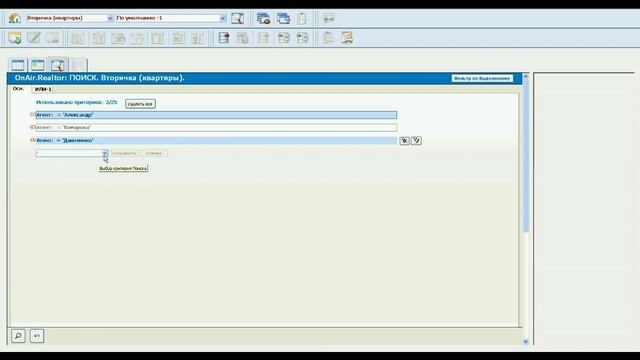Click the clipboard icon in the top toolbar row
This screenshot has width=640, height=360.
pos(302,18)
